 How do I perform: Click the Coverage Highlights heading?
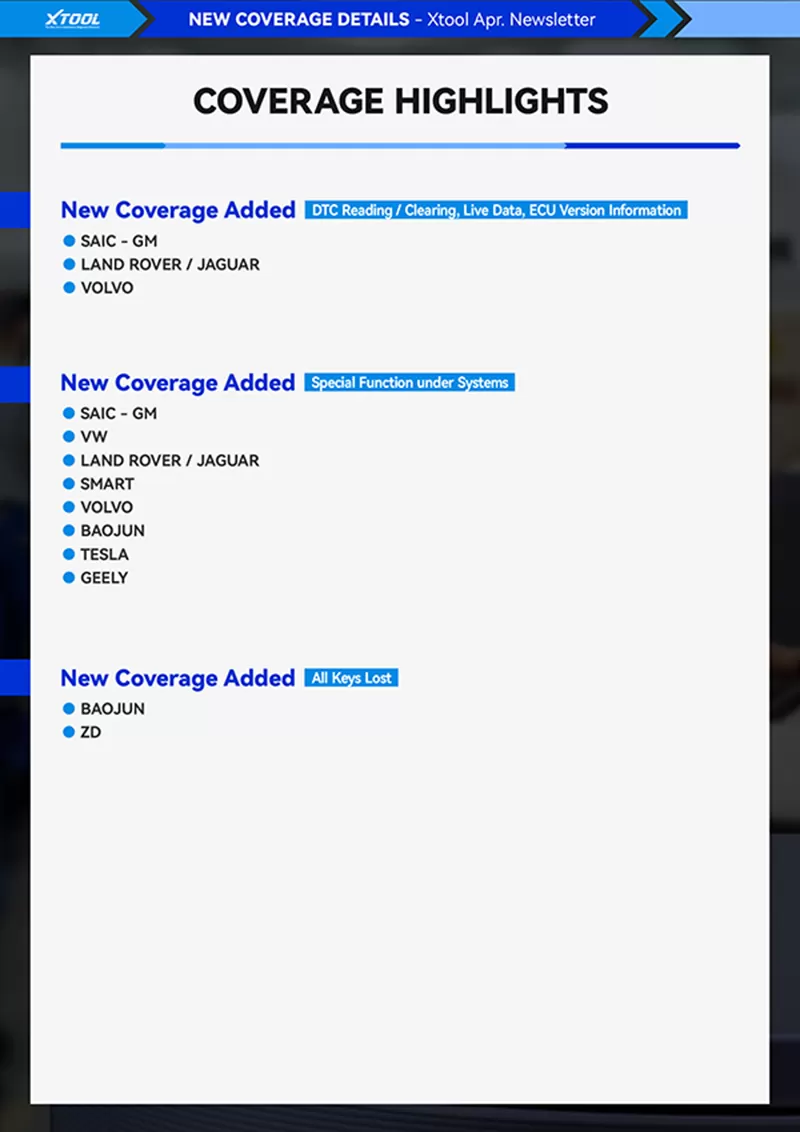pyautogui.click(x=400, y=101)
